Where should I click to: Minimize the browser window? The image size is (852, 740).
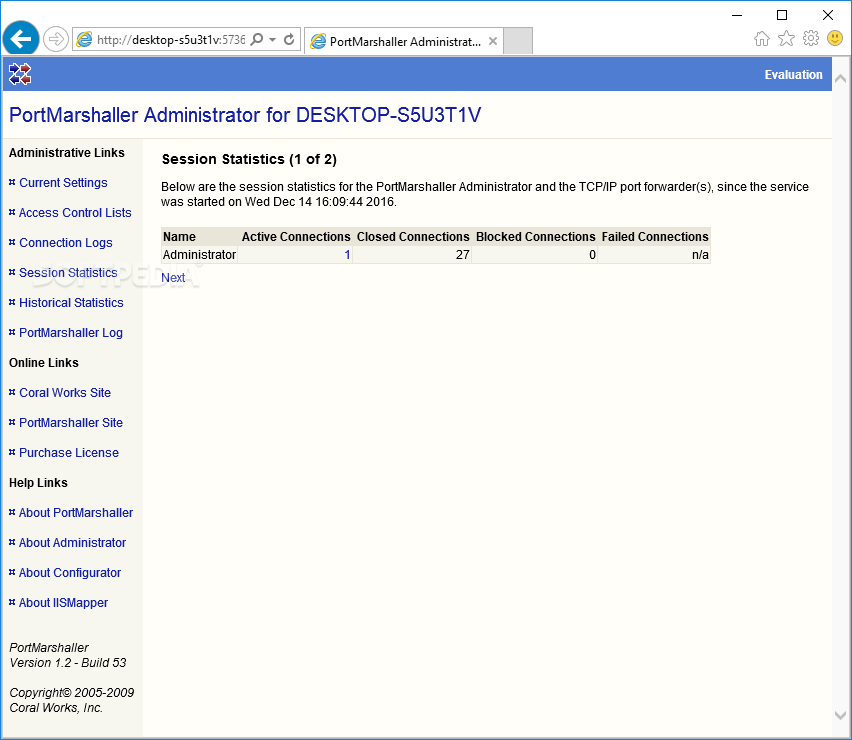click(737, 15)
